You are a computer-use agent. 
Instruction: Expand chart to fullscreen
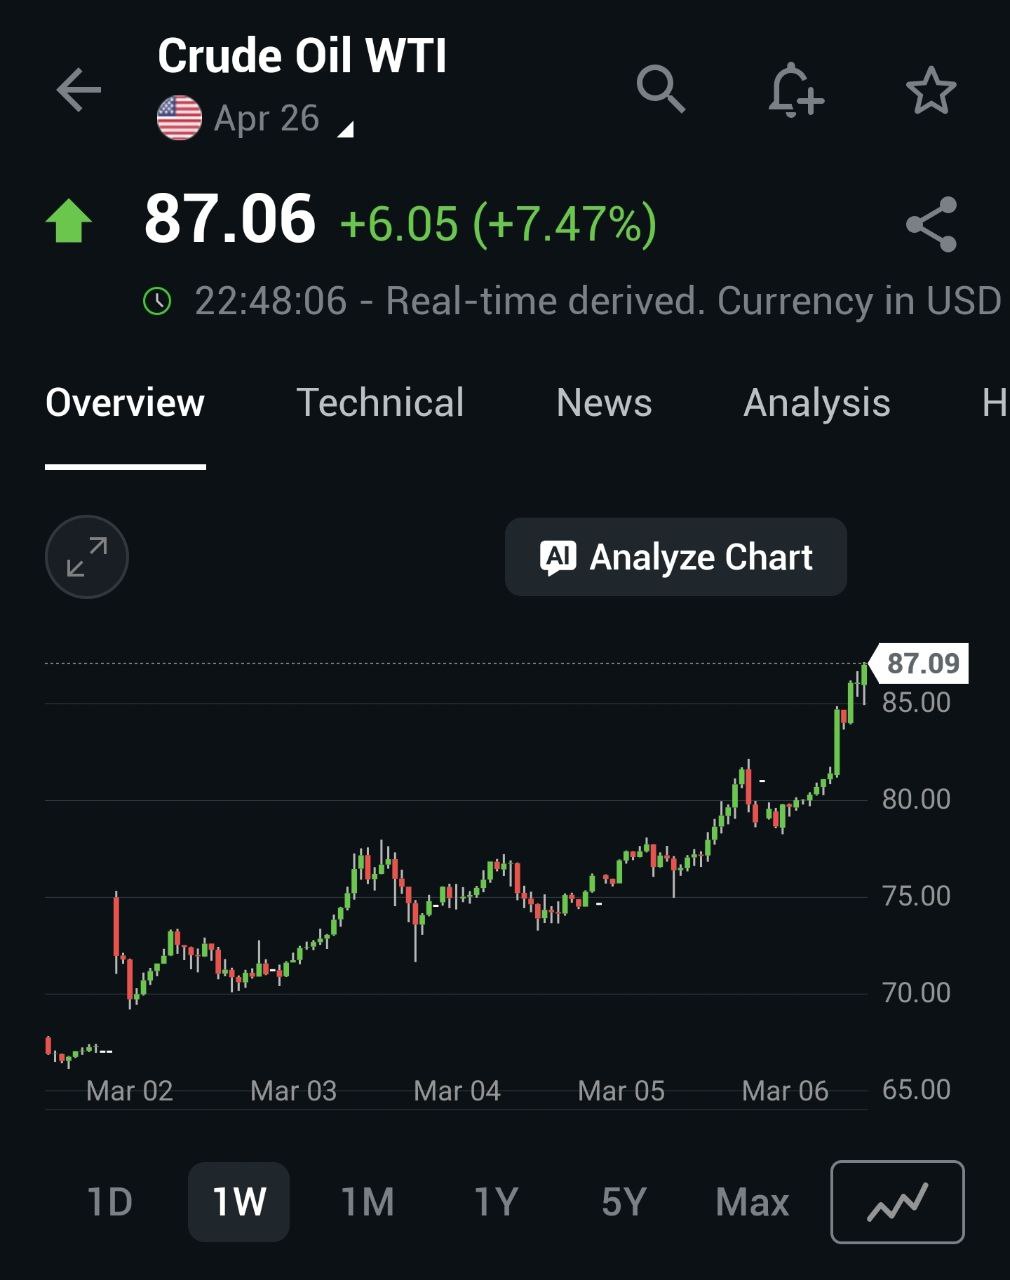[87, 557]
